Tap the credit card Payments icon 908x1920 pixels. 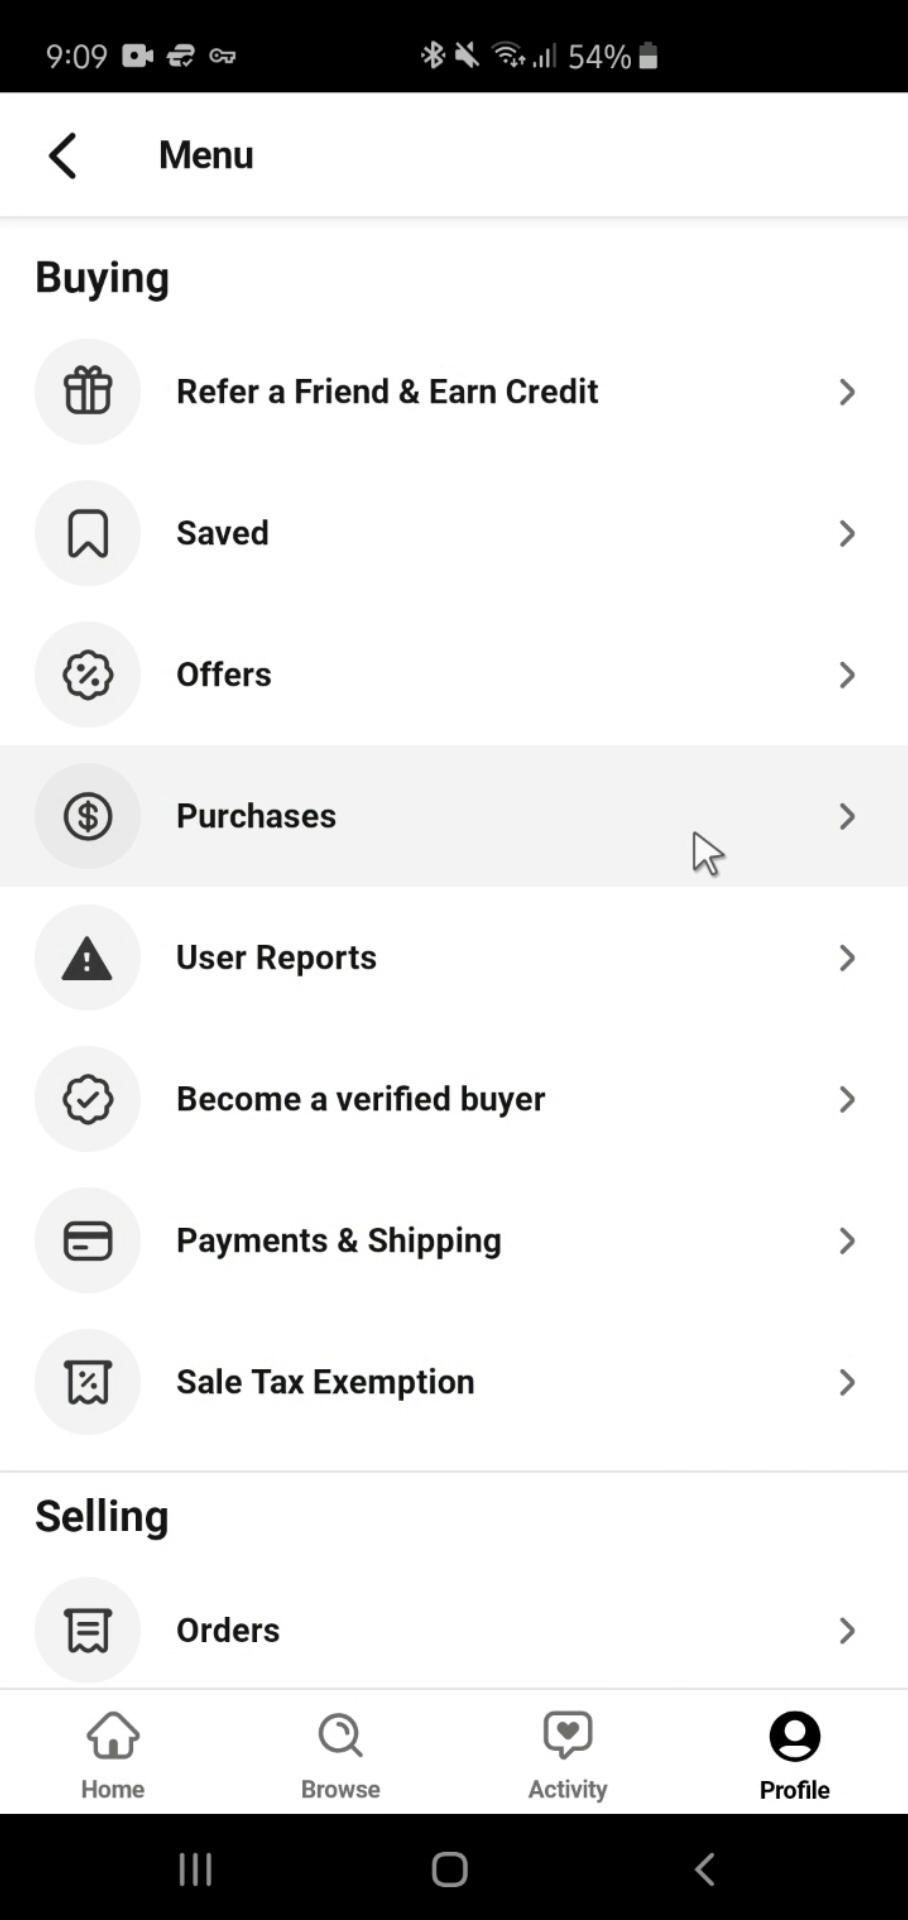click(x=88, y=1241)
